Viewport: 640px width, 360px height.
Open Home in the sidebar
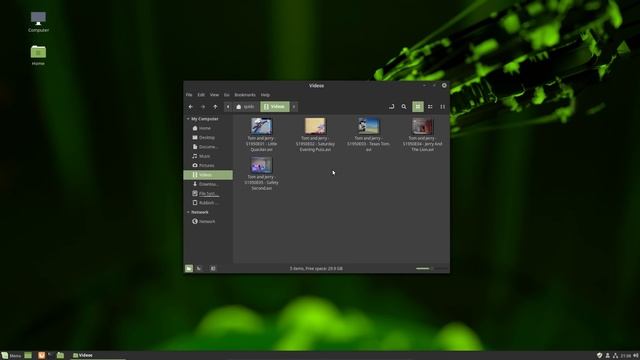208,128
